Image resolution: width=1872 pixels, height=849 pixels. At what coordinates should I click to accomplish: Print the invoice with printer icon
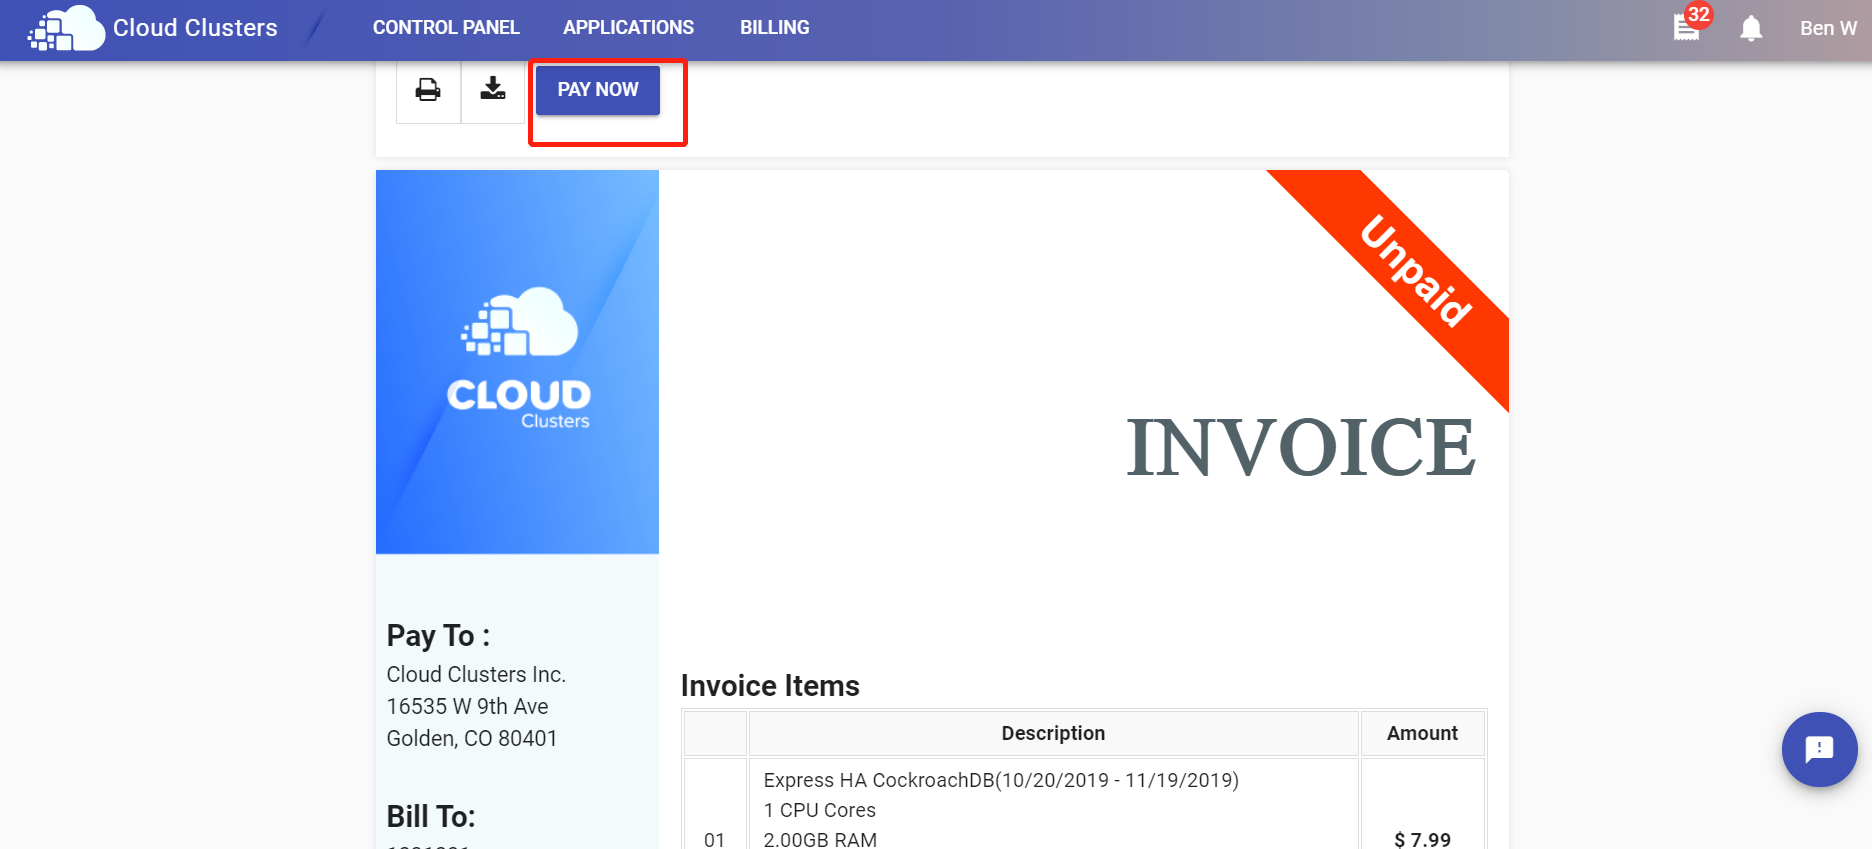(x=428, y=90)
